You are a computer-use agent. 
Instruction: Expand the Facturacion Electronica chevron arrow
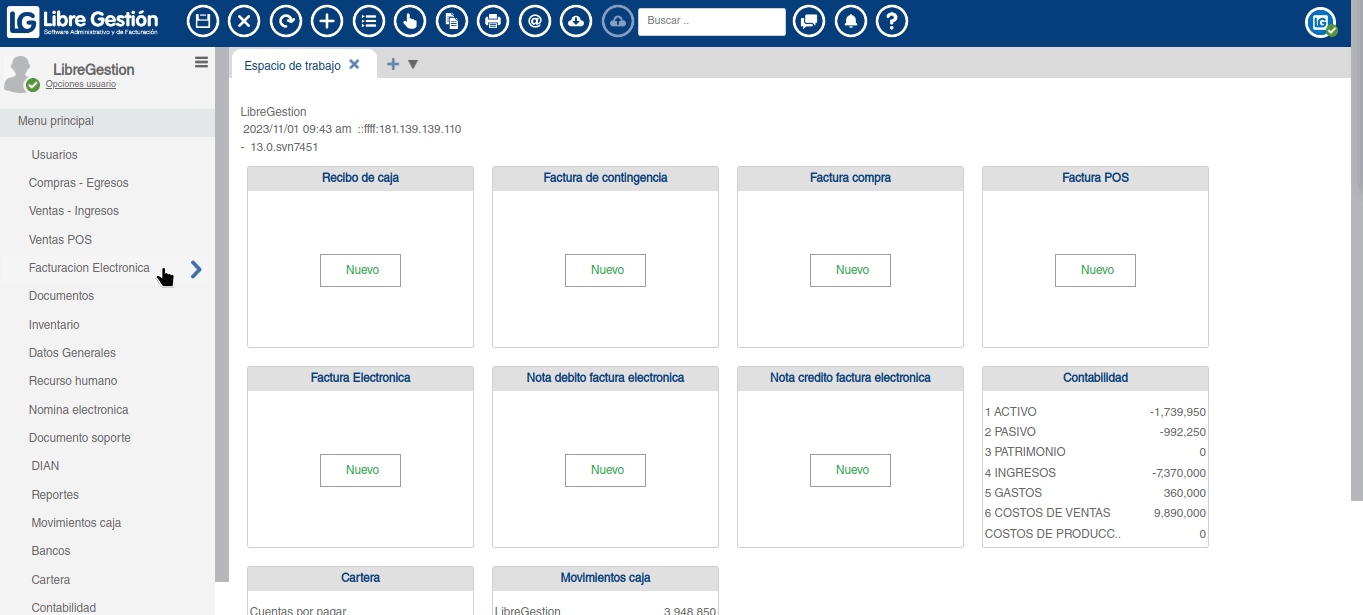point(196,268)
